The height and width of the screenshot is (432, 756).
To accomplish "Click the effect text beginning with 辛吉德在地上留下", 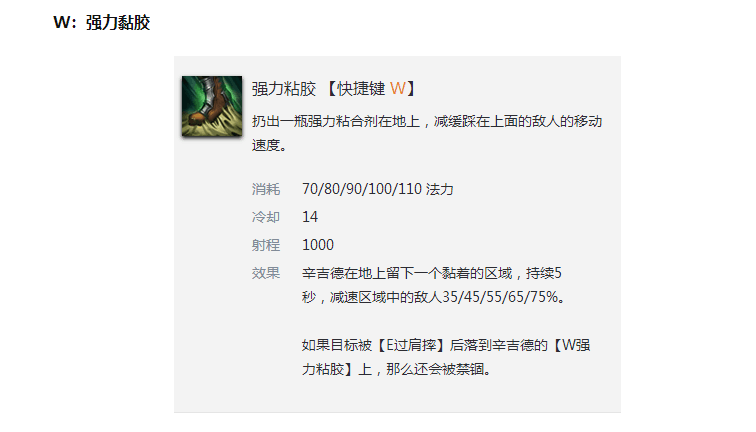I will (433, 285).
